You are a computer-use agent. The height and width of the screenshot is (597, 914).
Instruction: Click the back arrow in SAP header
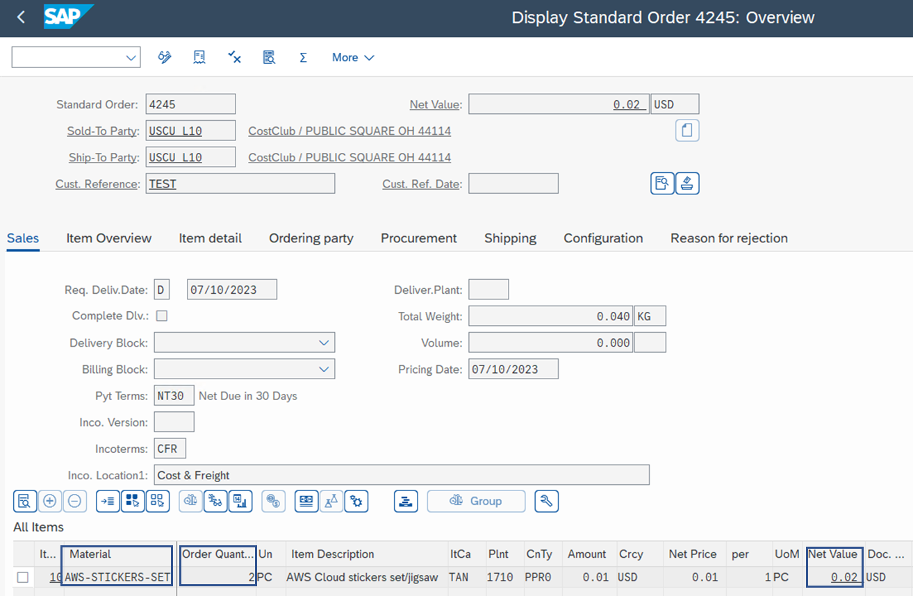tap(21, 18)
